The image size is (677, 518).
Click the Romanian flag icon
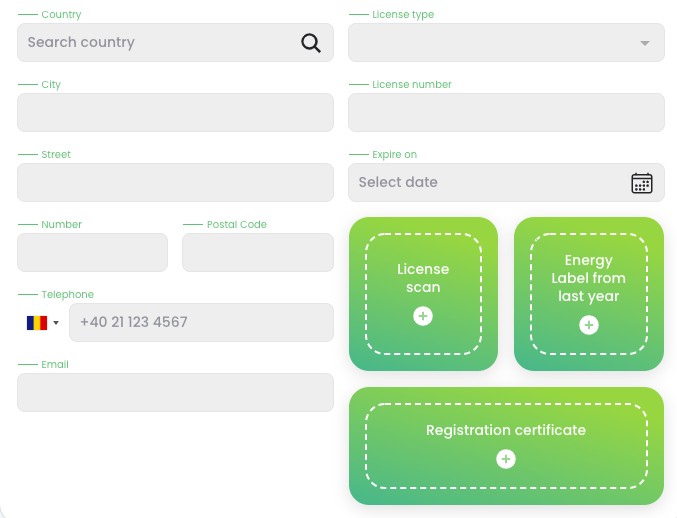[x=37, y=322]
